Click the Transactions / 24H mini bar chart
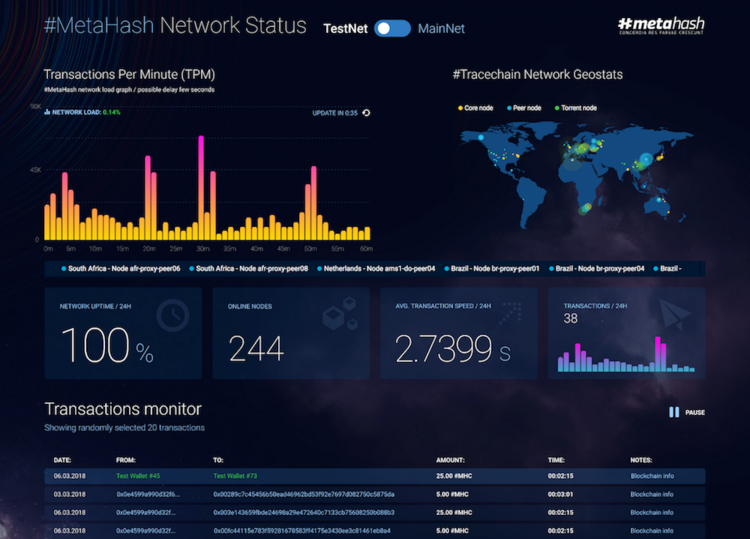Image resolution: width=750 pixels, height=539 pixels. [x=626, y=354]
